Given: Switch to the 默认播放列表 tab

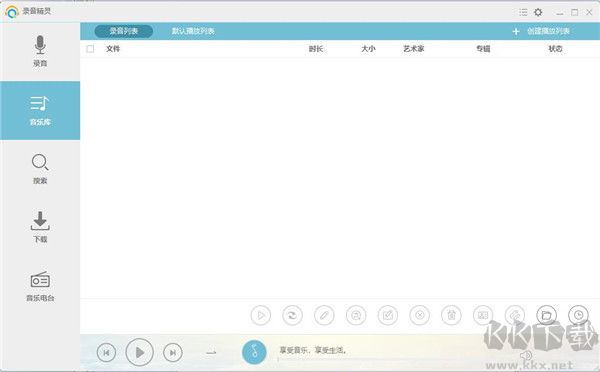Looking at the screenshot, I should (x=193, y=31).
